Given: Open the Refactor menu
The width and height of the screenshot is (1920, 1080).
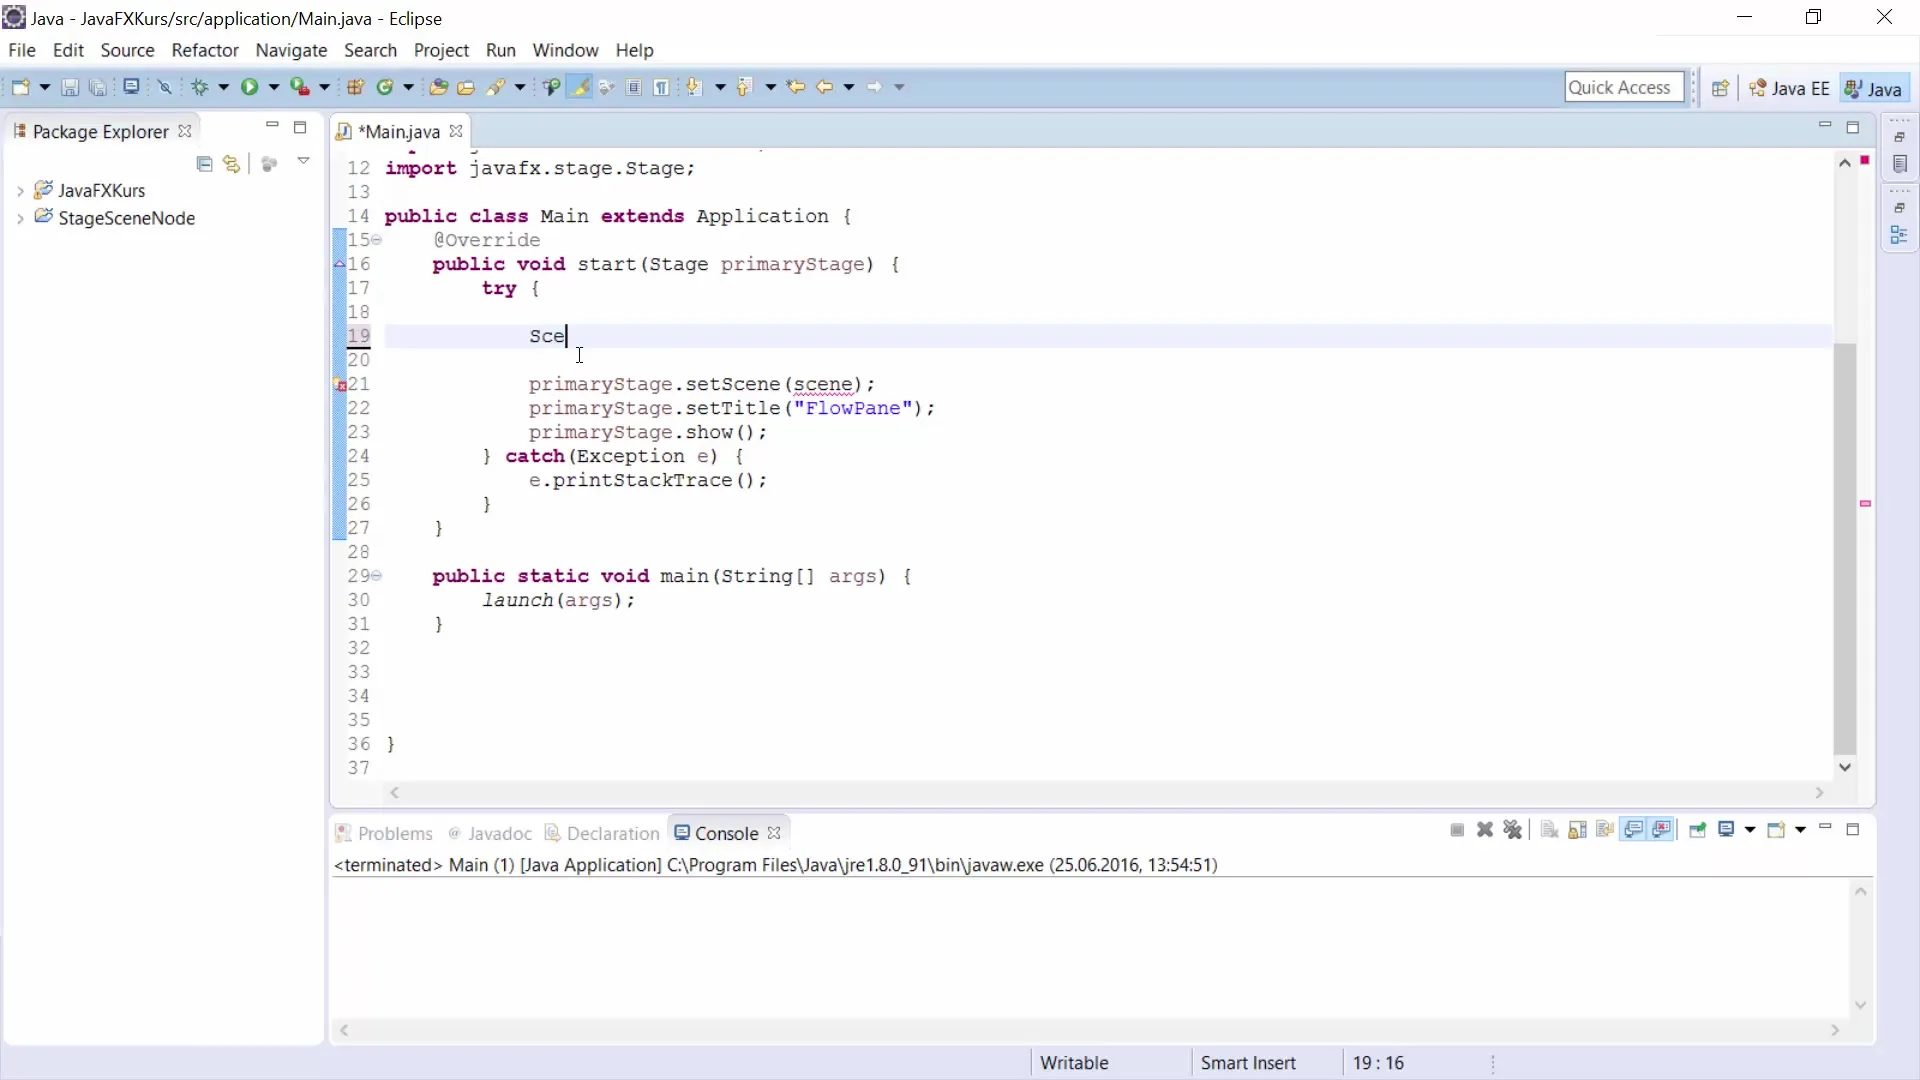Looking at the screenshot, I should (x=205, y=50).
